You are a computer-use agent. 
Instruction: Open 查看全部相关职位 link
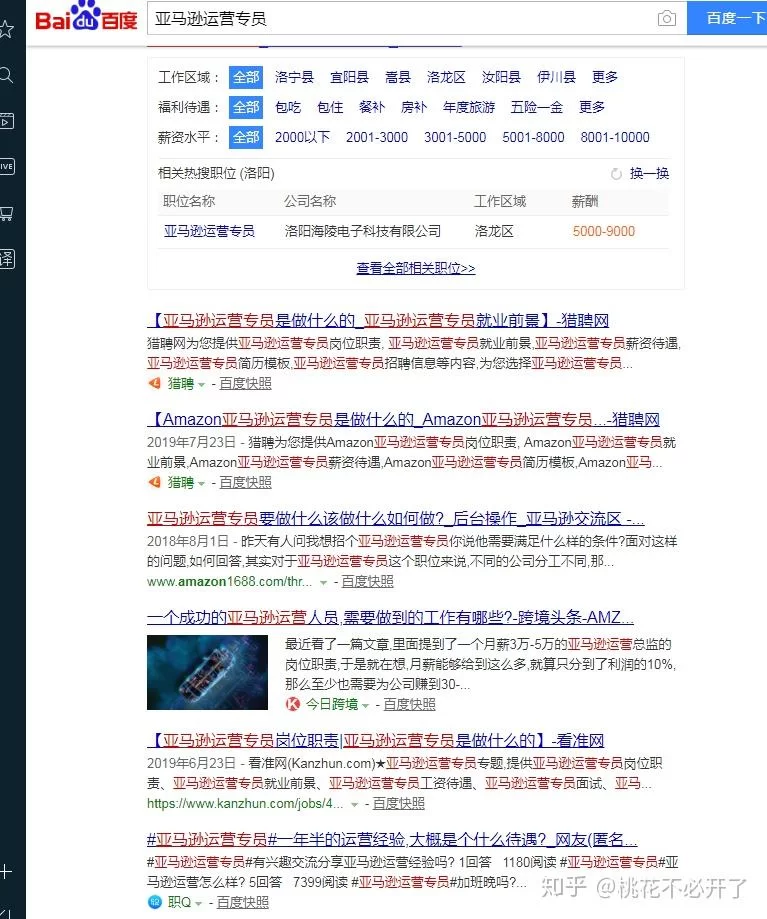click(x=415, y=268)
